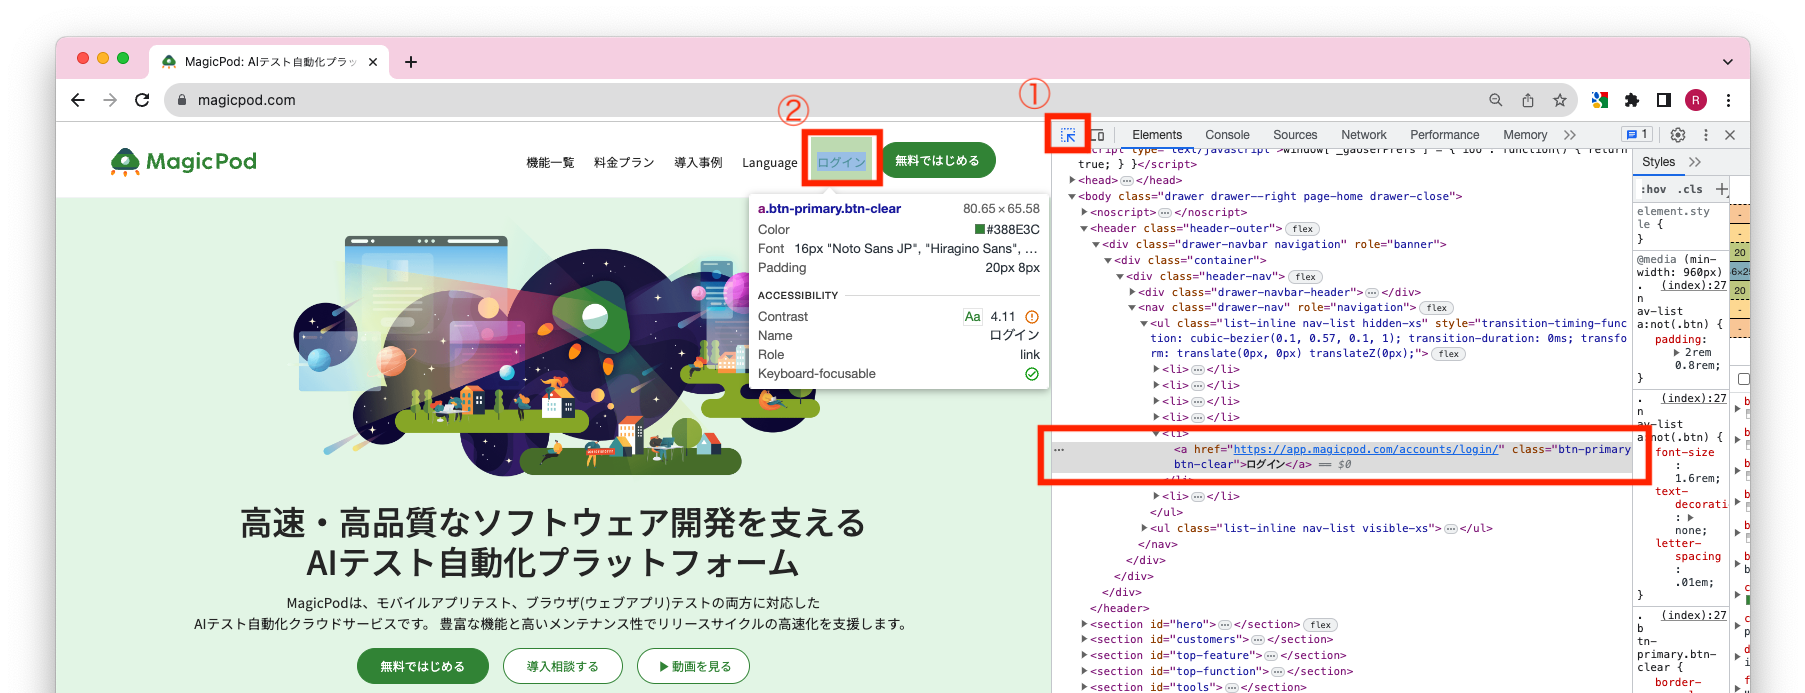
Task: Toggle flex badge on section hero
Action: click(x=1320, y=625)
